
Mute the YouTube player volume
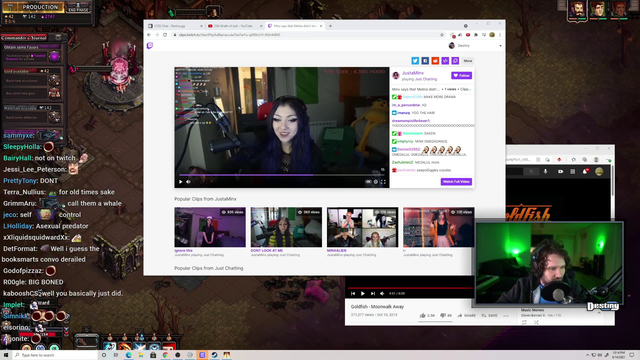click(382, 293)
